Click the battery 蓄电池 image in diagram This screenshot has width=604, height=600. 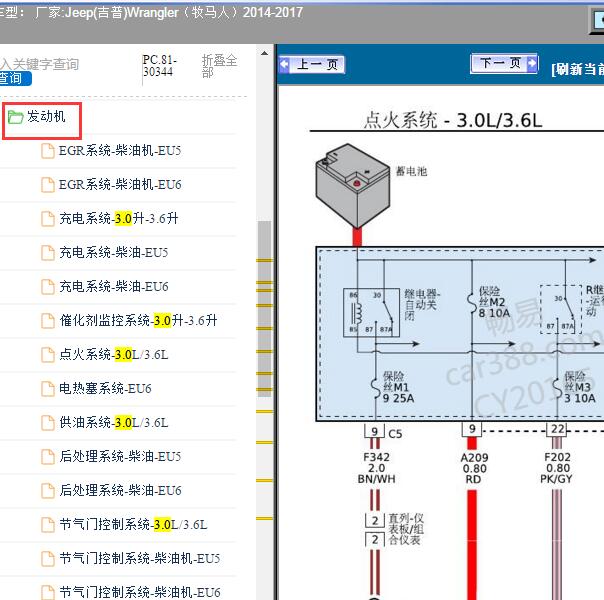click(353, 186)
